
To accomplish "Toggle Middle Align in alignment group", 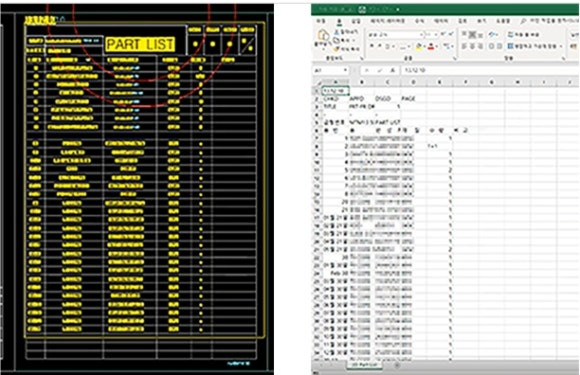I will coord(472,34).
